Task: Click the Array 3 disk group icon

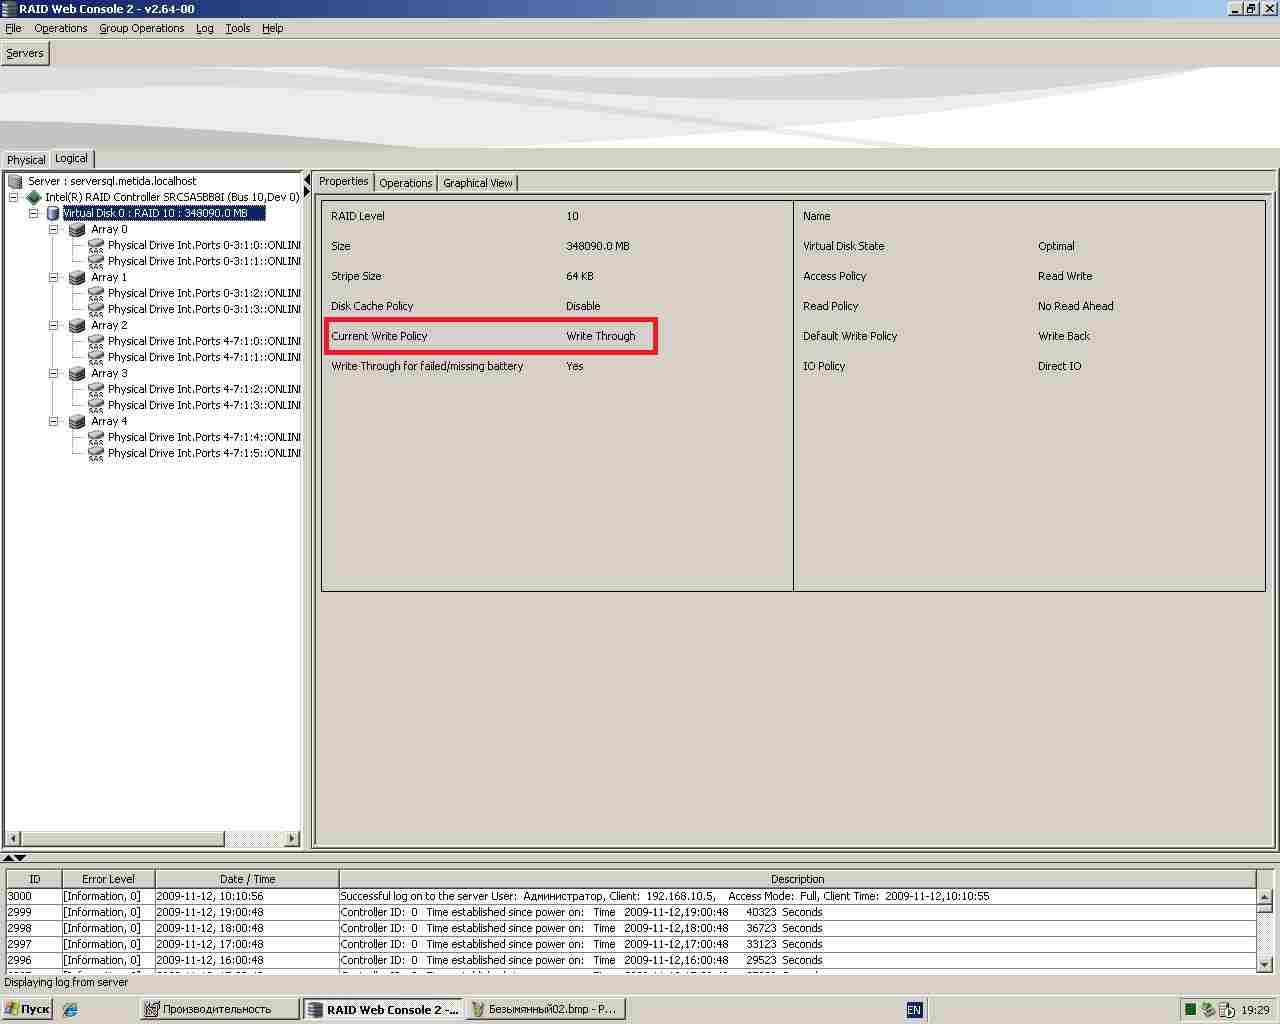Action: click(x=77, y=373)
